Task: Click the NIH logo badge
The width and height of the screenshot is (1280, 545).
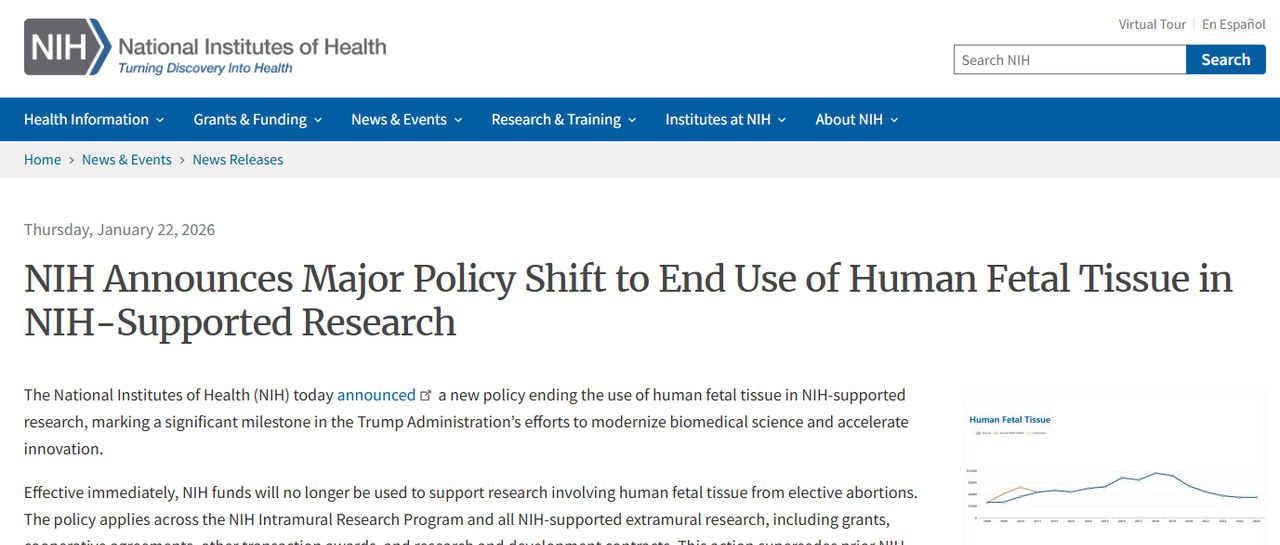Action: (66, 47)
